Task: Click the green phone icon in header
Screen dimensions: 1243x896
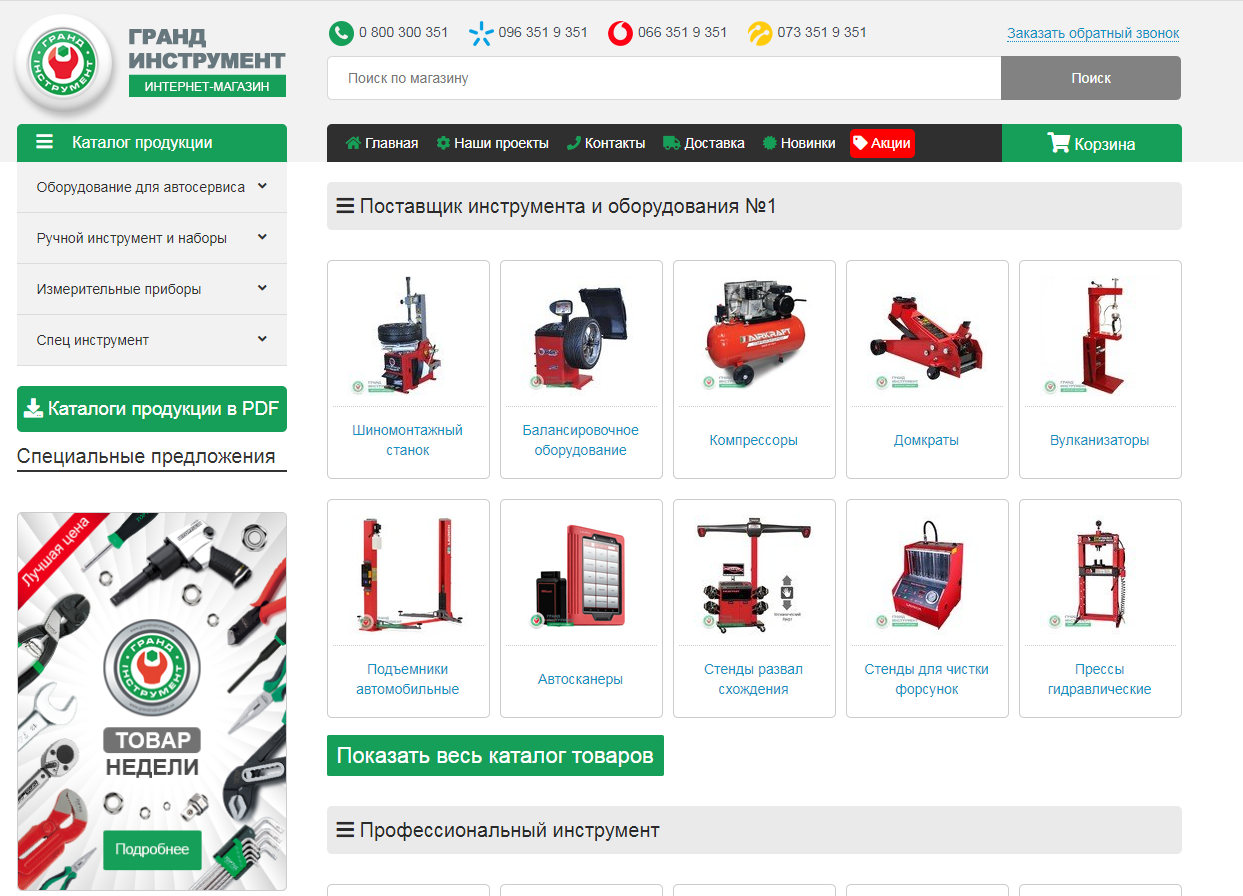Action: pos(341,33)
